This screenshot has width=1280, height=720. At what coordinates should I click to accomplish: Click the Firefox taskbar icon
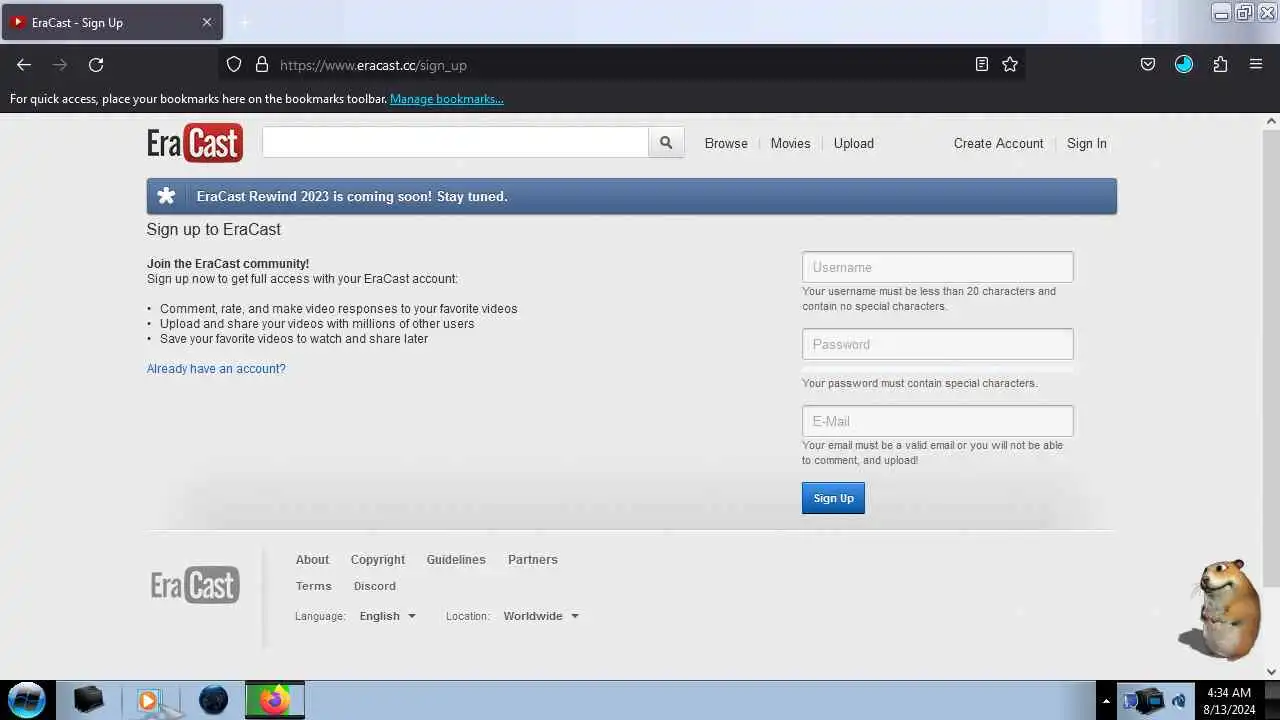(275, 700)
